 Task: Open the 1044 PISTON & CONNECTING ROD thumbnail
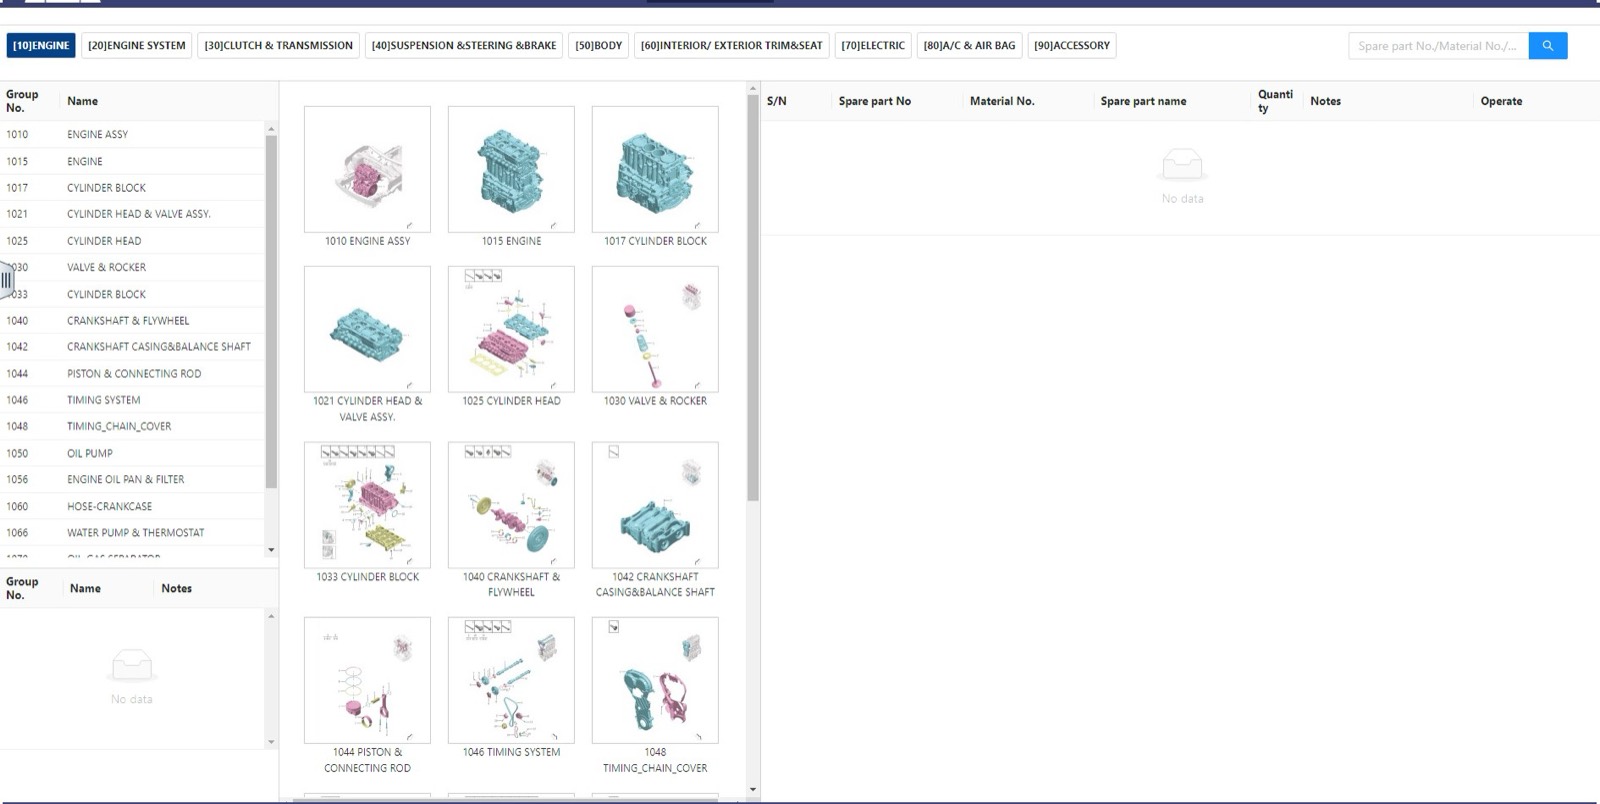(x=367, y=680)
